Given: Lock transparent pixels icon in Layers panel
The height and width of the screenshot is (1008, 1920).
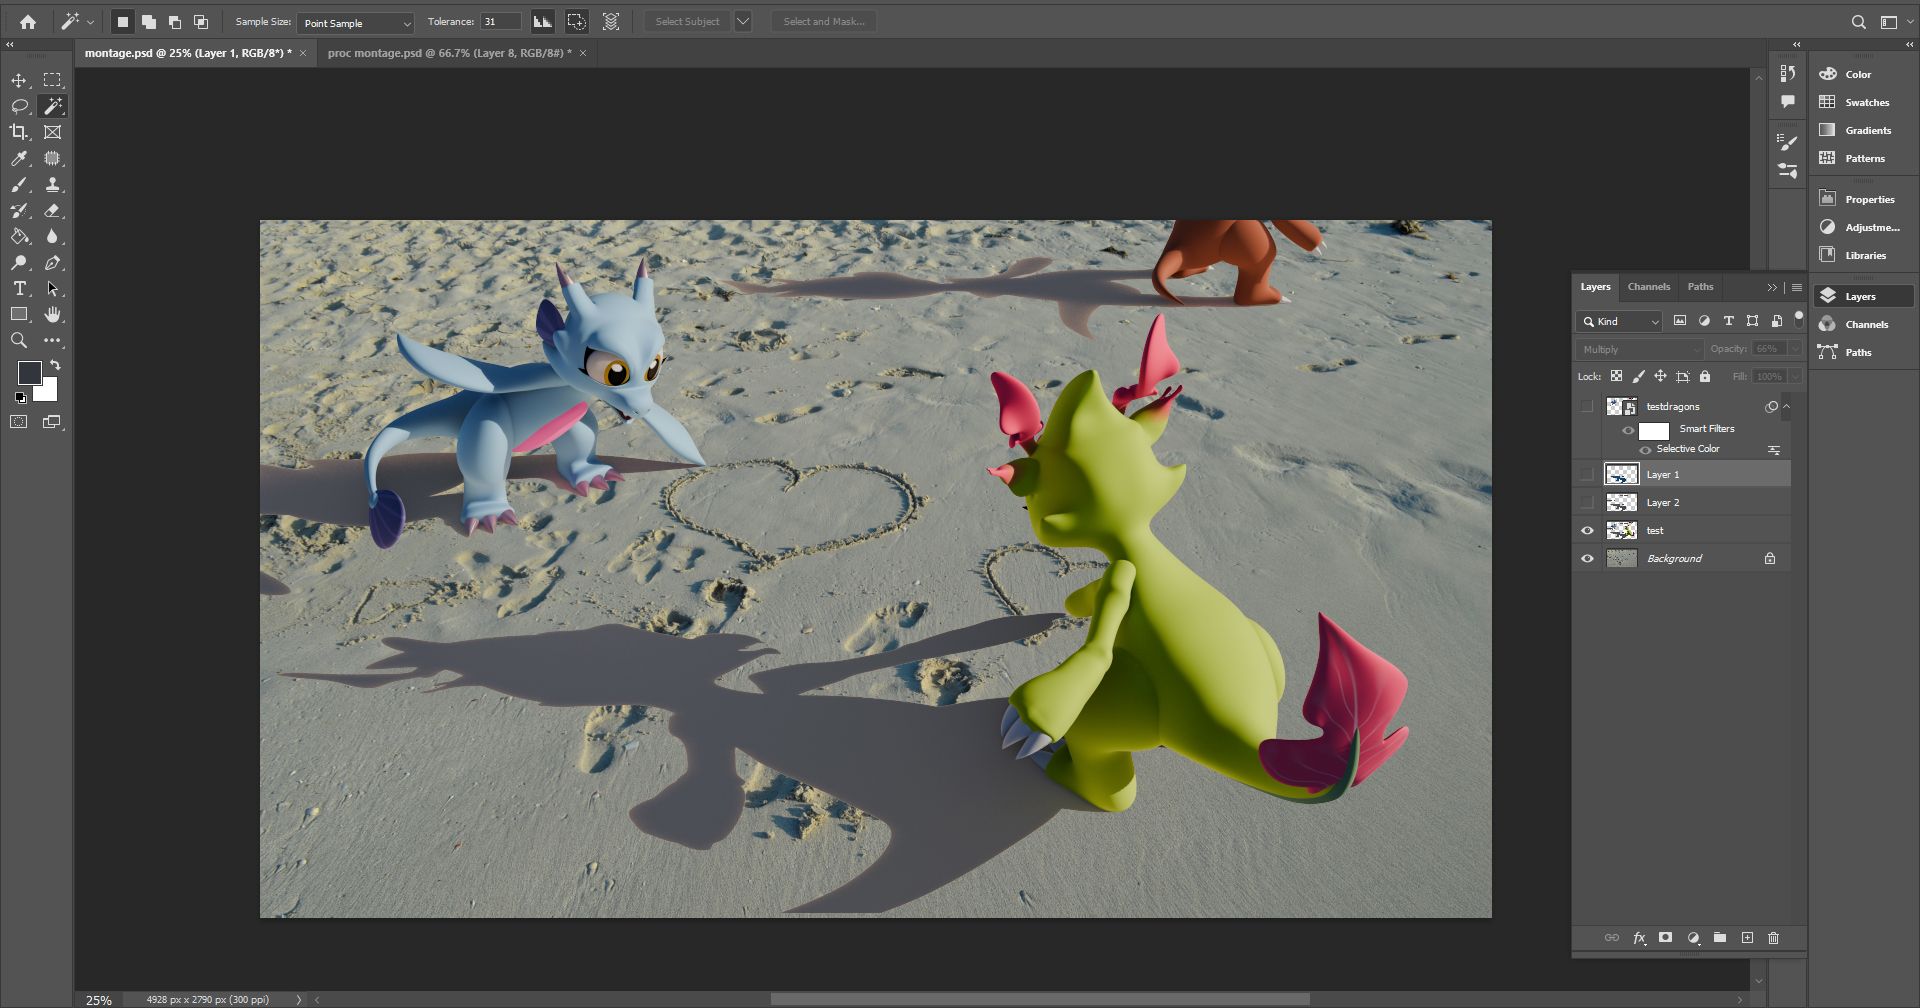Looking at the screenshot, I should pos(1616,376).
